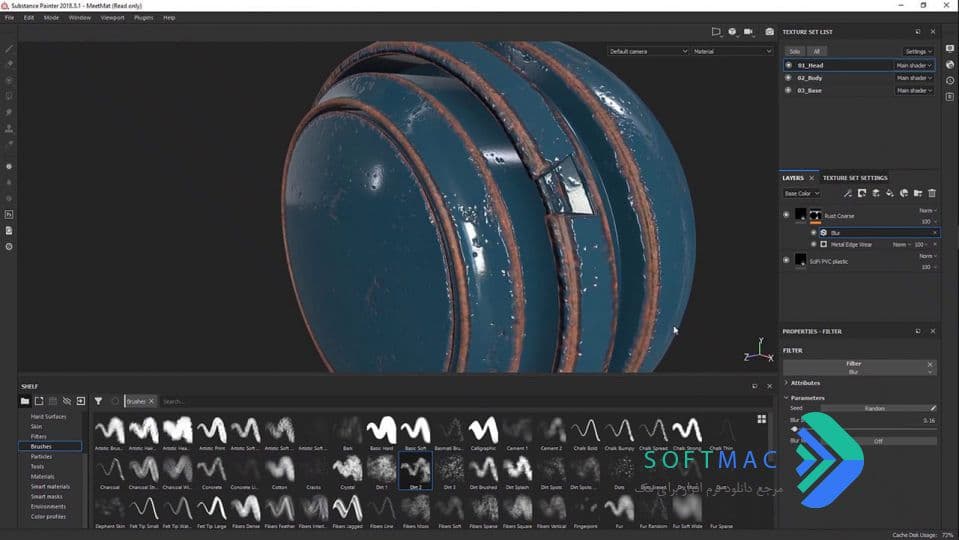This screenshot has width=959, height=540.
Task: Open the Display settings dock icon
Action: (x=950, y=48)
